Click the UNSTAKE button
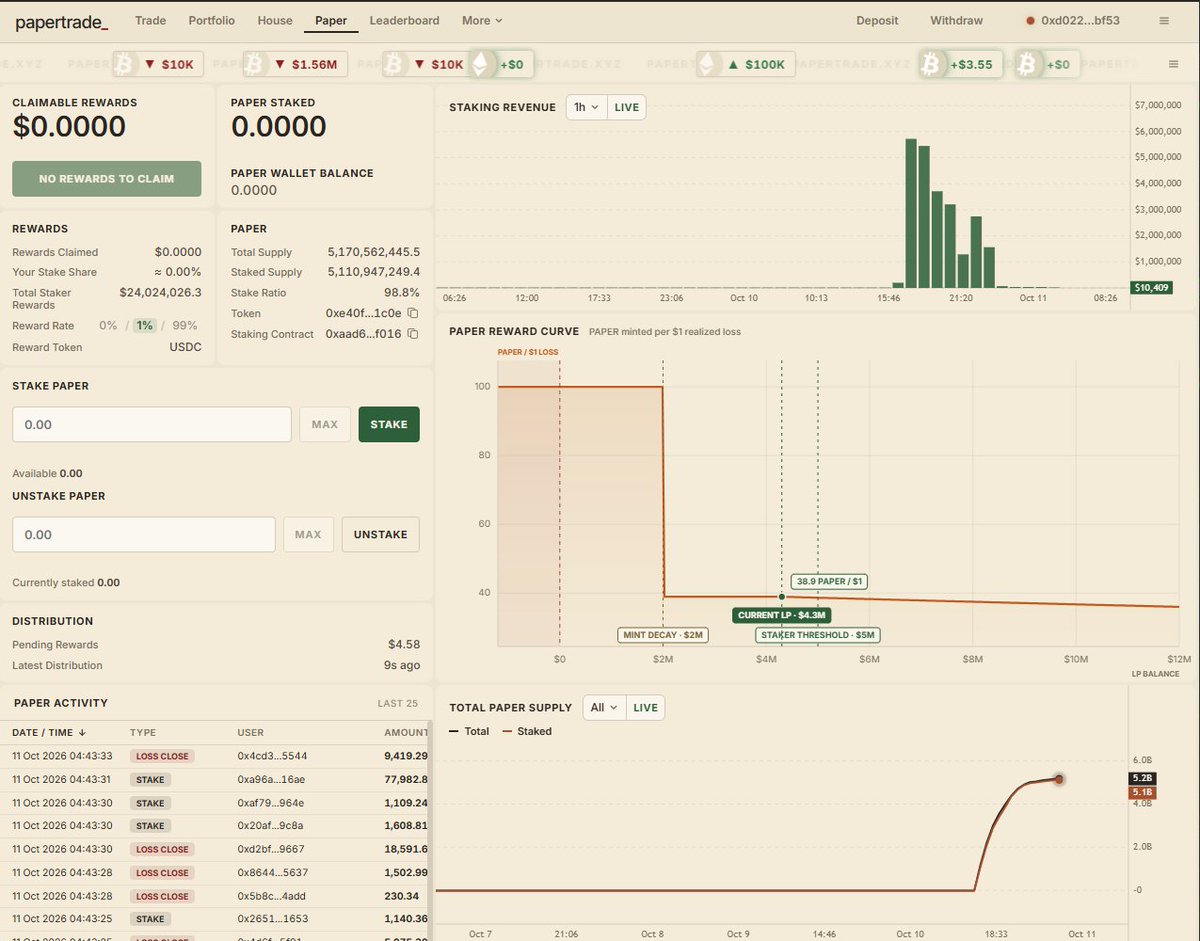The width and height of the screenshot is (1200, 941). point(381,534)
